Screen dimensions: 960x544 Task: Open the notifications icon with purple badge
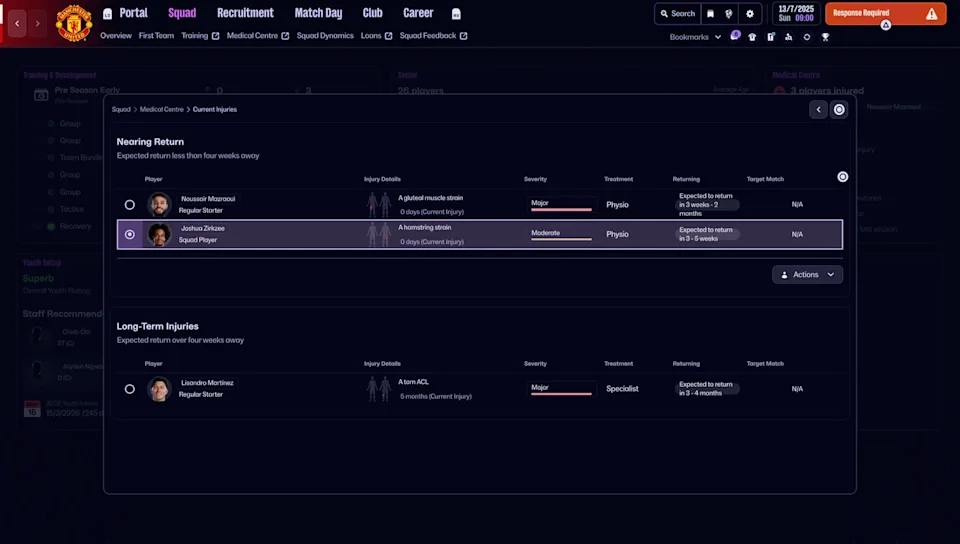pos(734,36)
